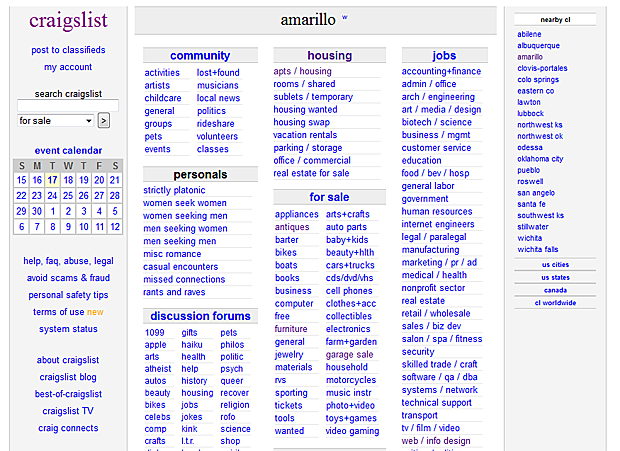Image resolution: width=620 pixels, height=451 pixels.
Task: Click into the search craigslist text field
Action: (68, 106)
